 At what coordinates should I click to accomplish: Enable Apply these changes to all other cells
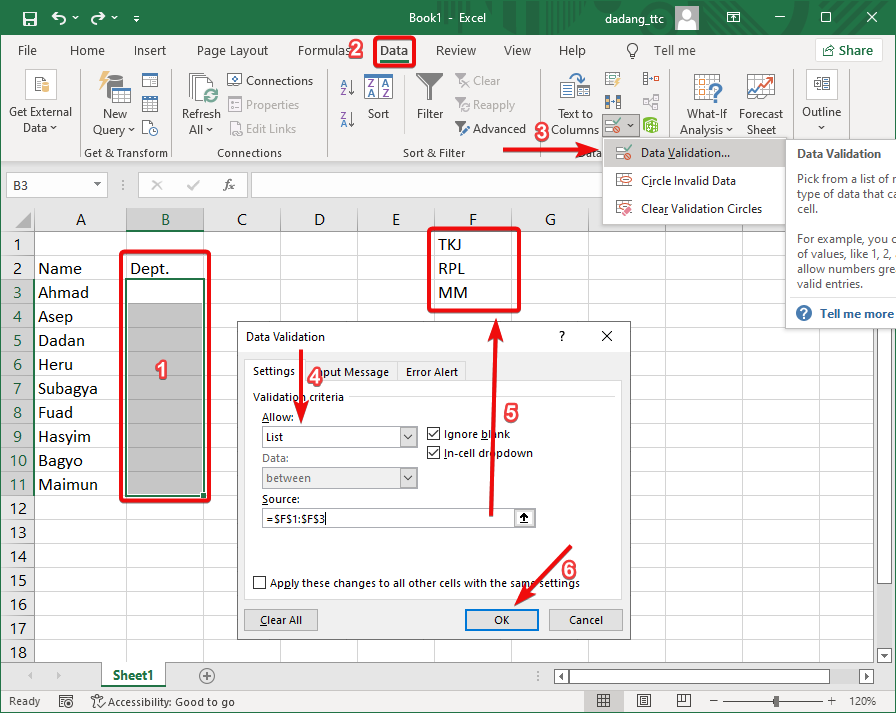click(260, 583)
